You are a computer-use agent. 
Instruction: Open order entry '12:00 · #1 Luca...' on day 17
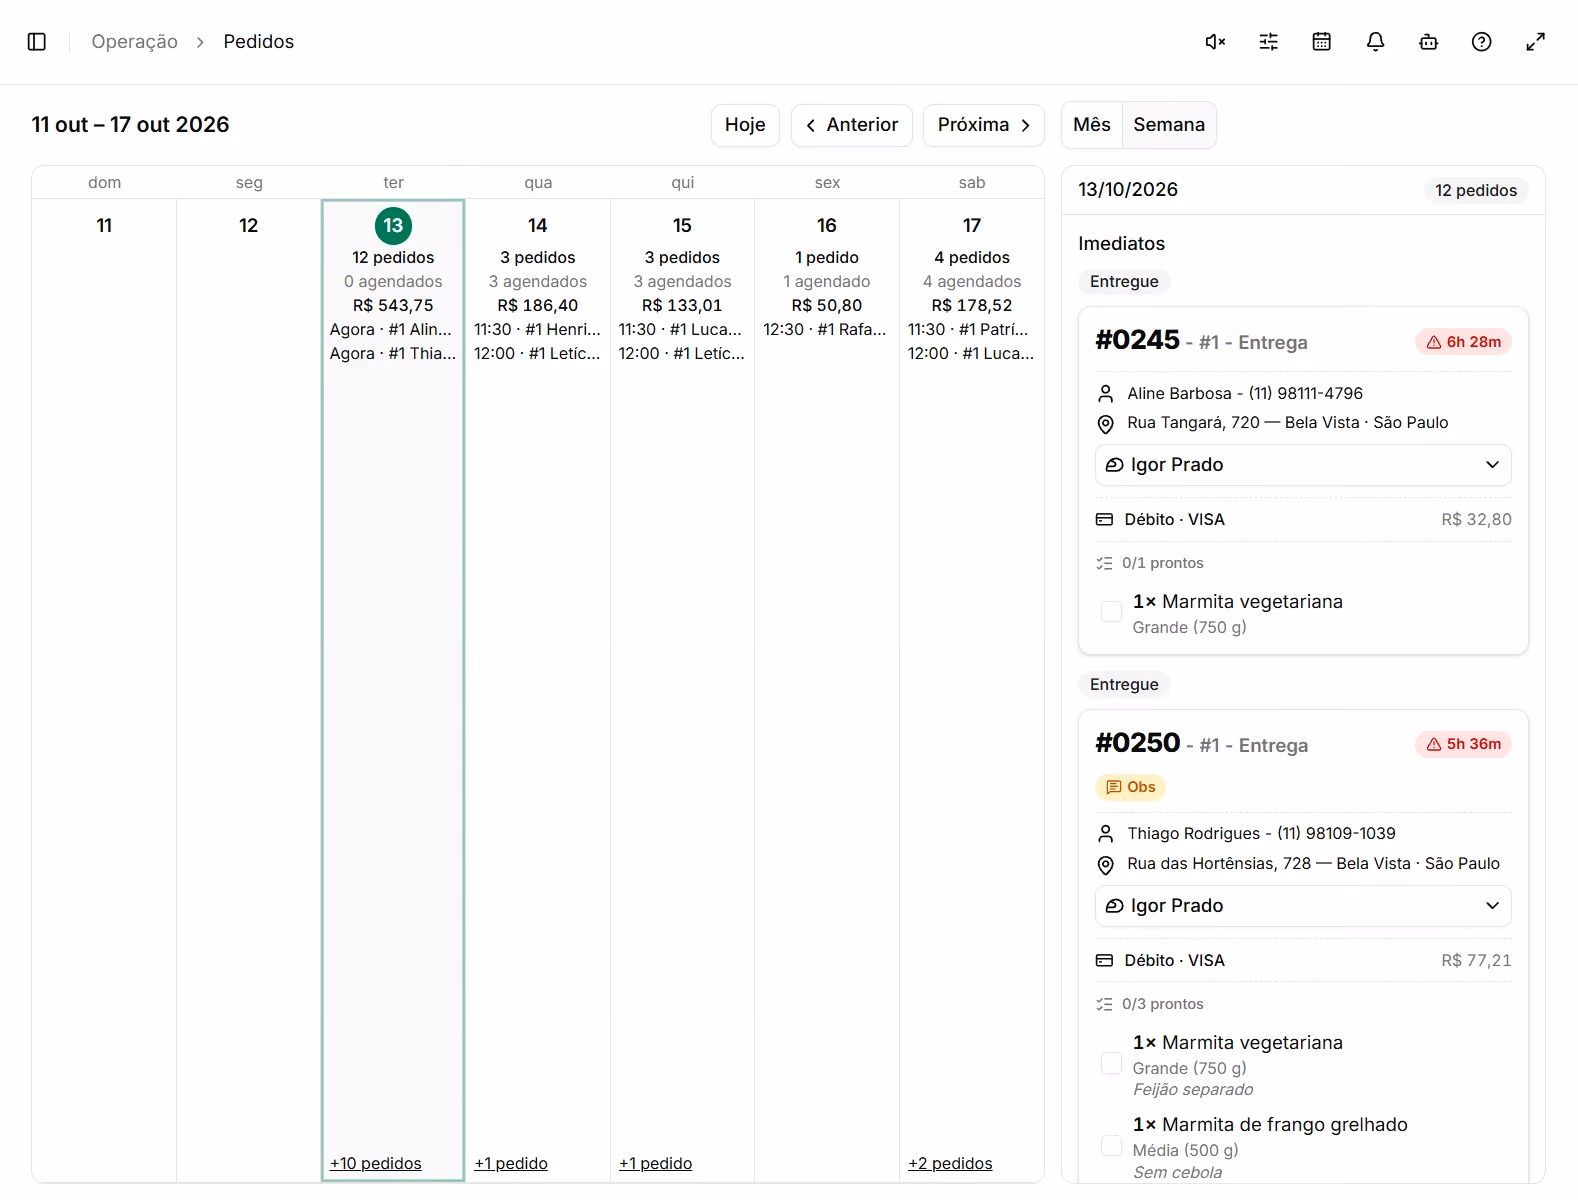point(971,353)
